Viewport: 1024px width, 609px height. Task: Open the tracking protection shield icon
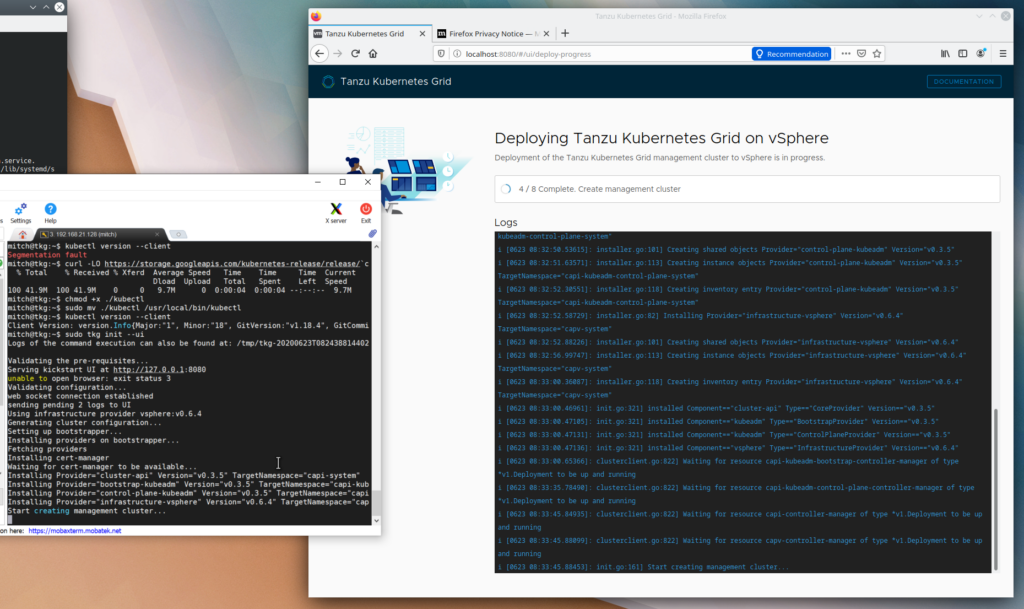click(441, 54)
